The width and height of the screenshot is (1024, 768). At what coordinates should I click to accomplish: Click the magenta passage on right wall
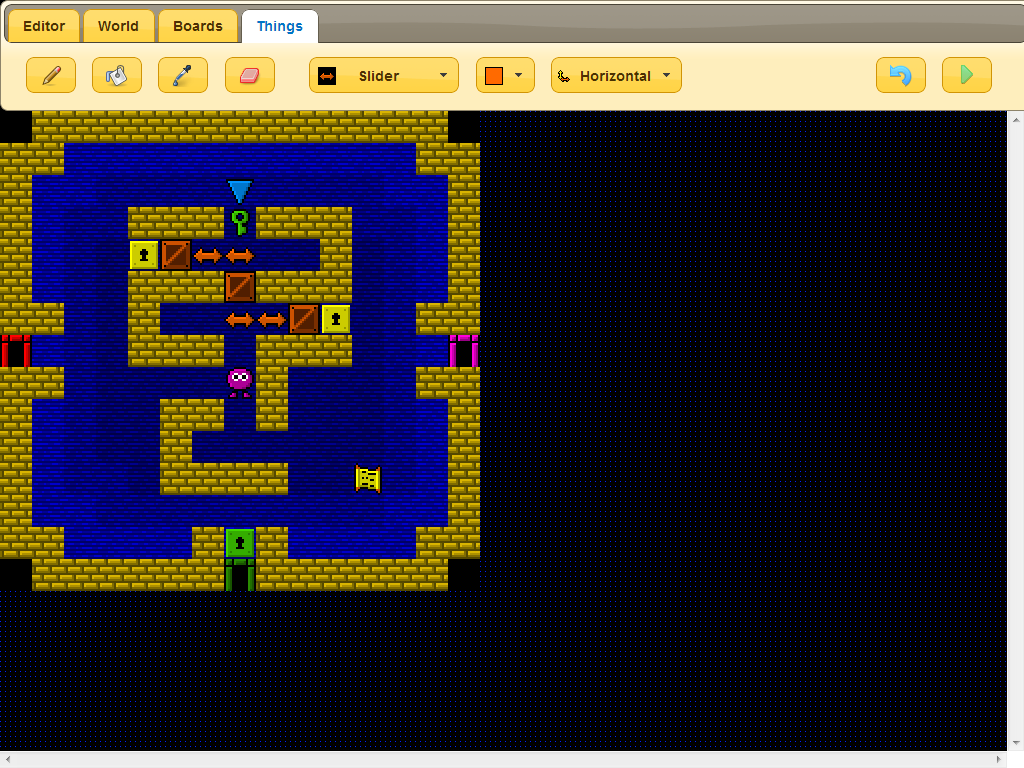point(463,352)
